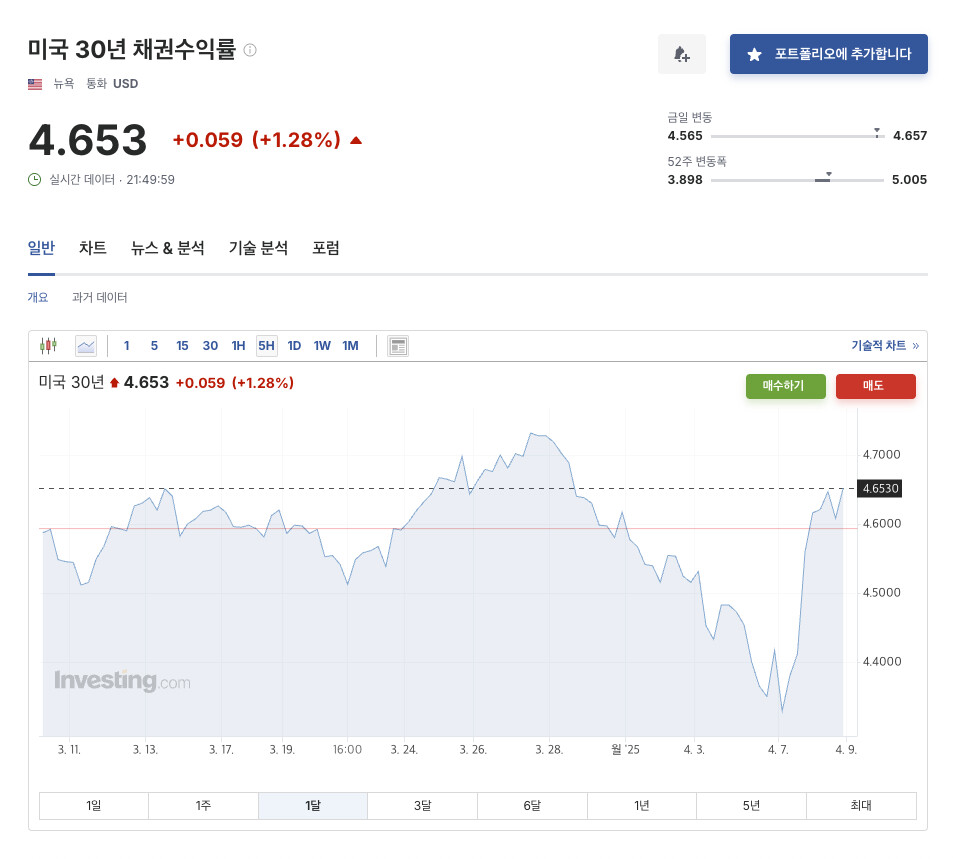
Task: Click the red 매도 button
Action: (875, 386)
